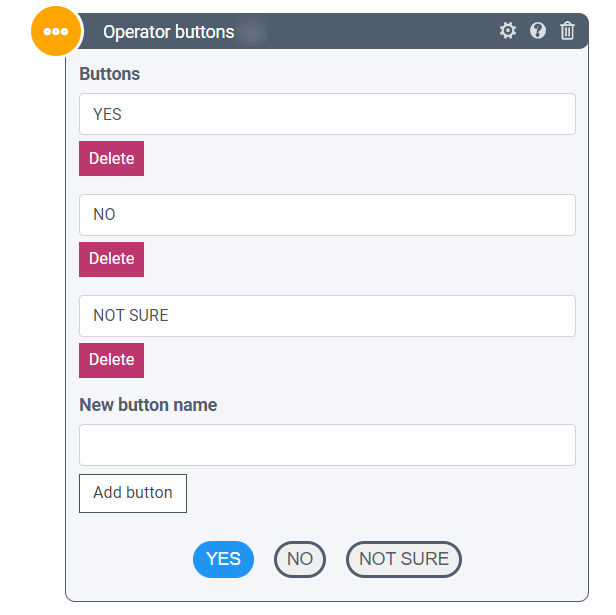The width and height of the screenshot is (616, 615).
Task: Click the New button name label
Action: point(148,405)
